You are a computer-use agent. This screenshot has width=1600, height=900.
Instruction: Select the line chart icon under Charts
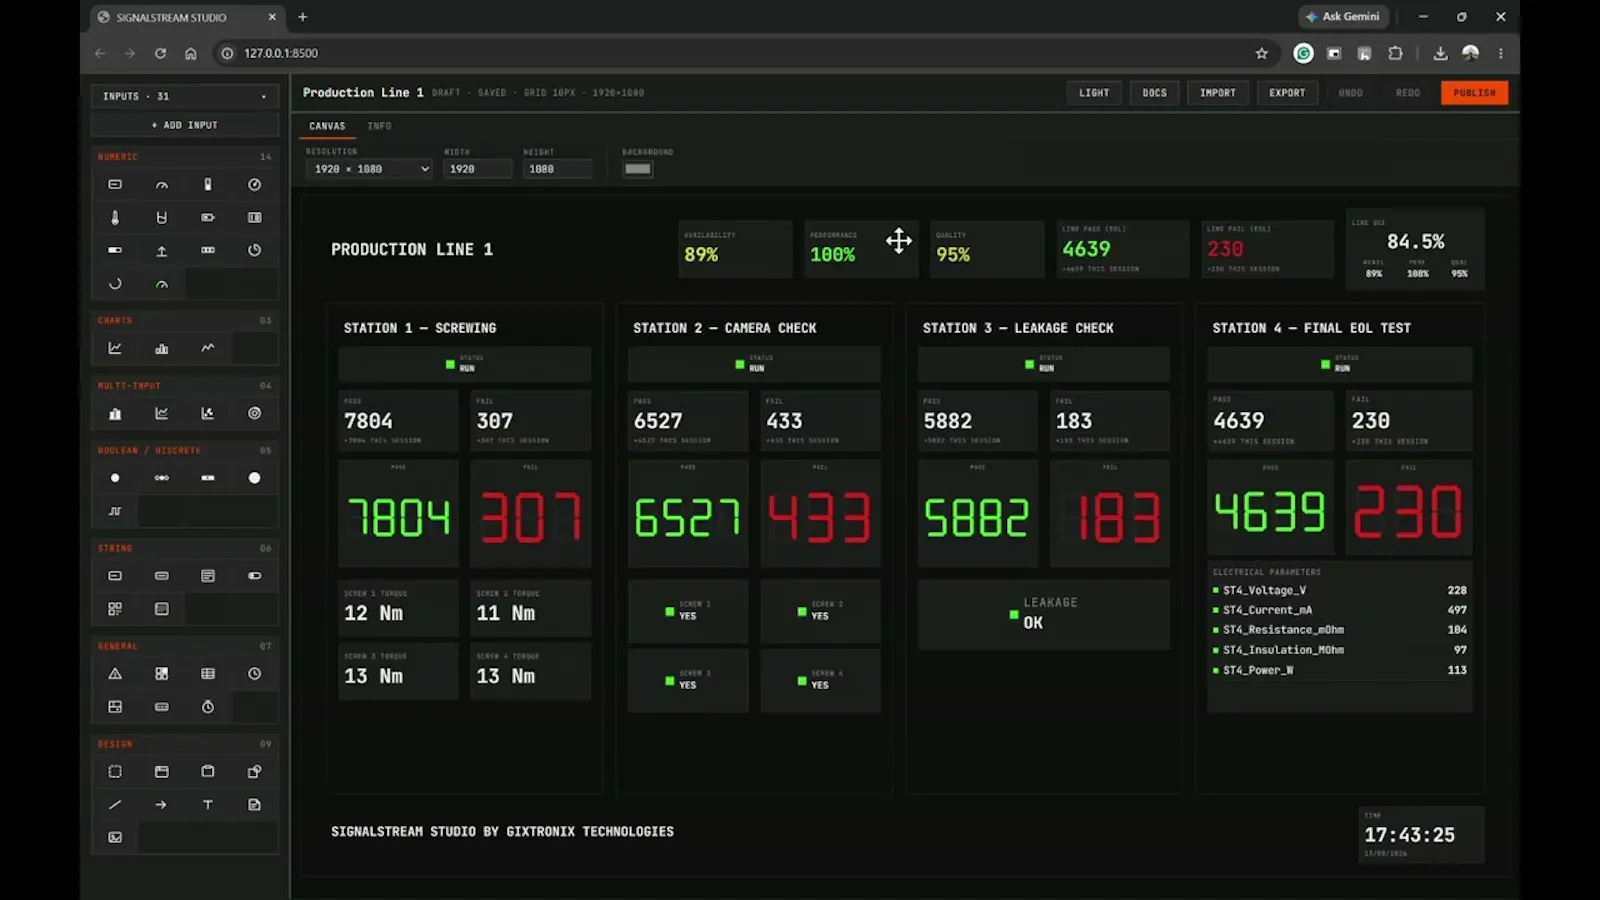(115, 348)
